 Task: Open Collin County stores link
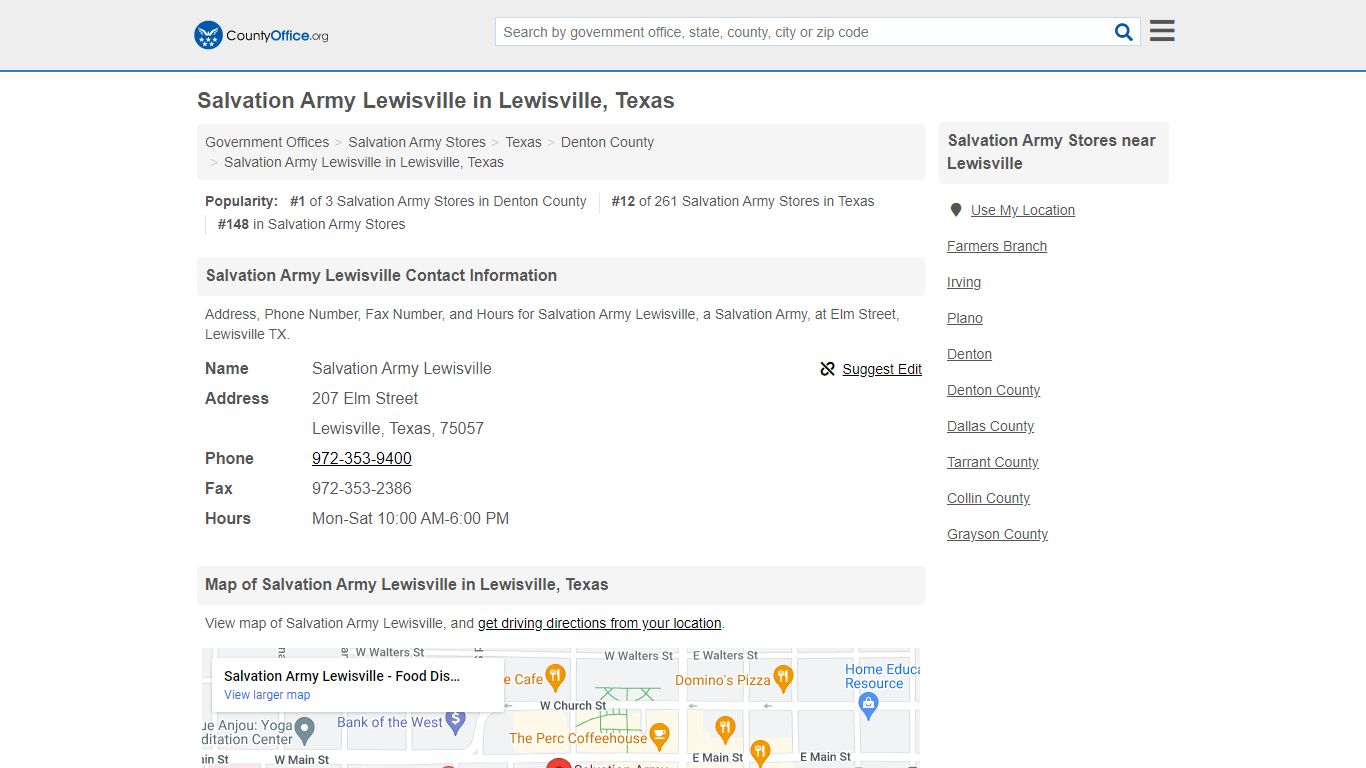point(988,498)
